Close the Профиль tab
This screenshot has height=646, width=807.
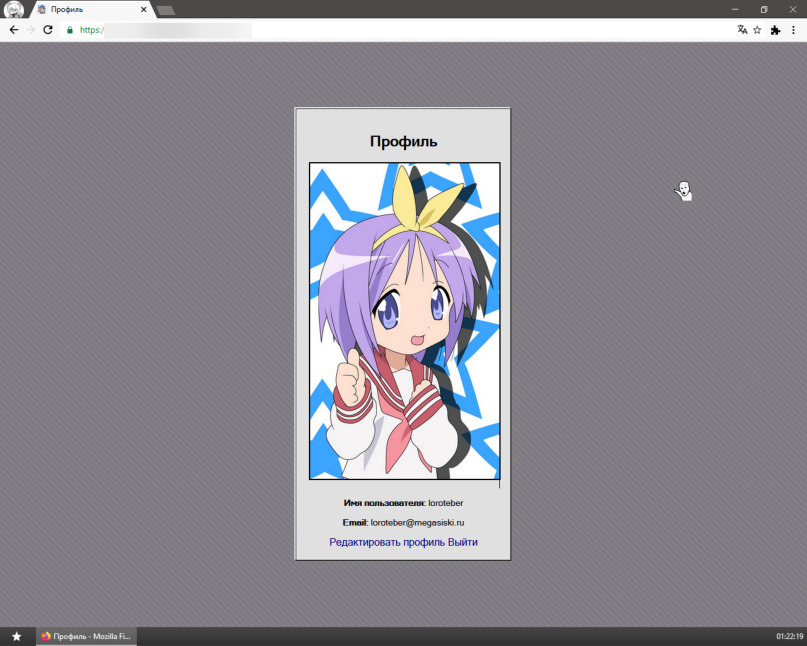tap(144, 9)
